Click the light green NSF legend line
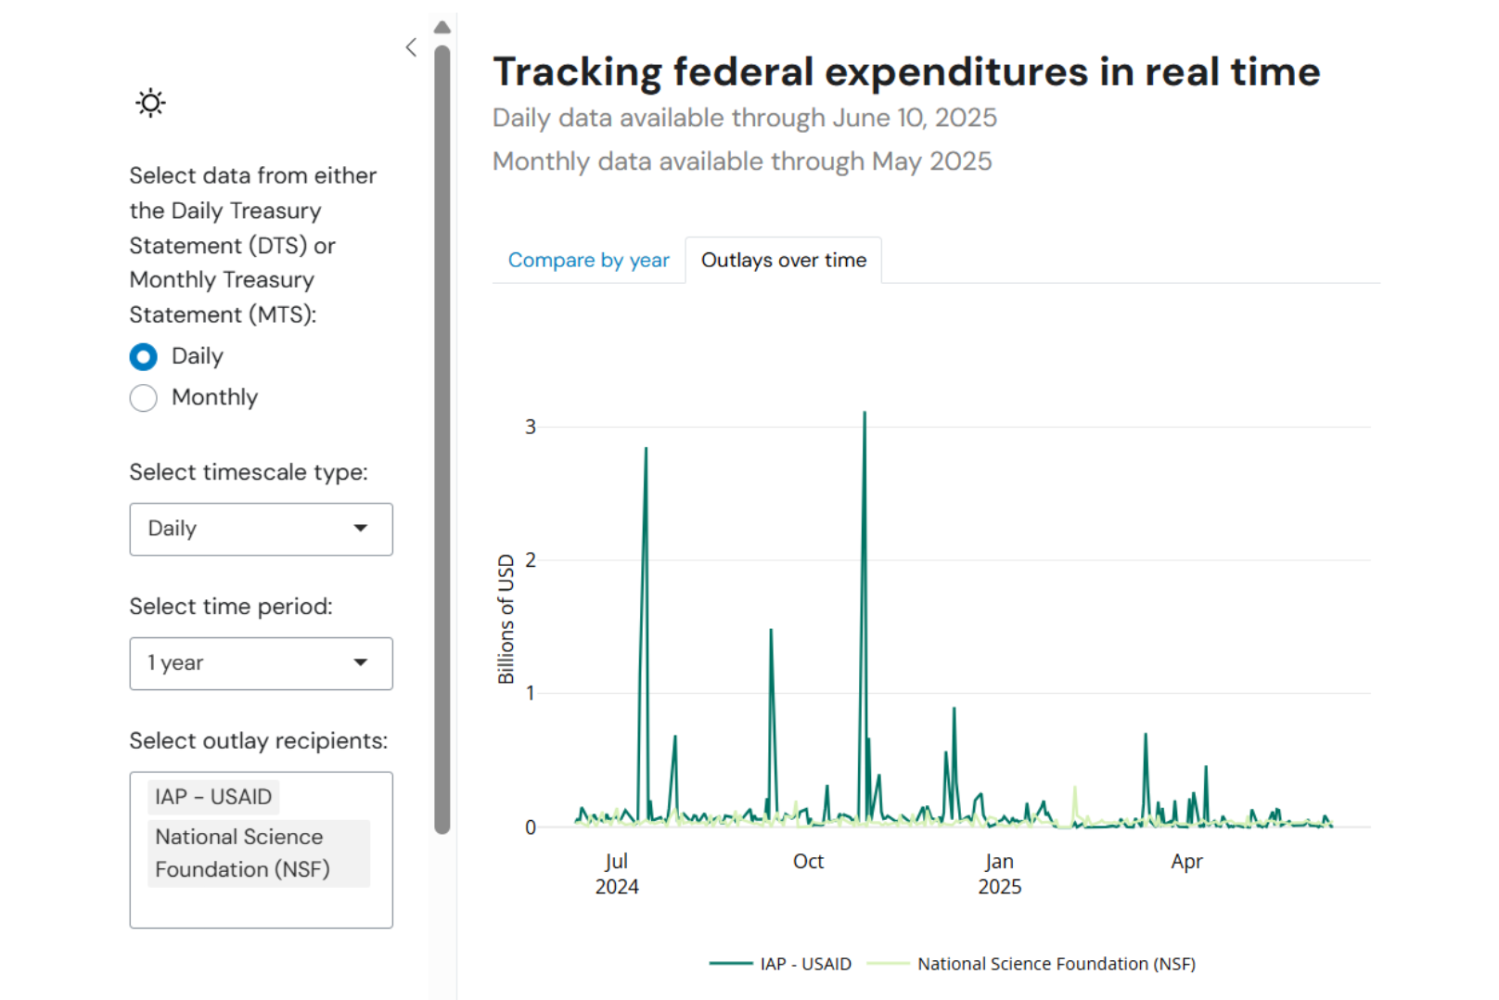Screen dimensions: 1499x1000 coord(888,964)
